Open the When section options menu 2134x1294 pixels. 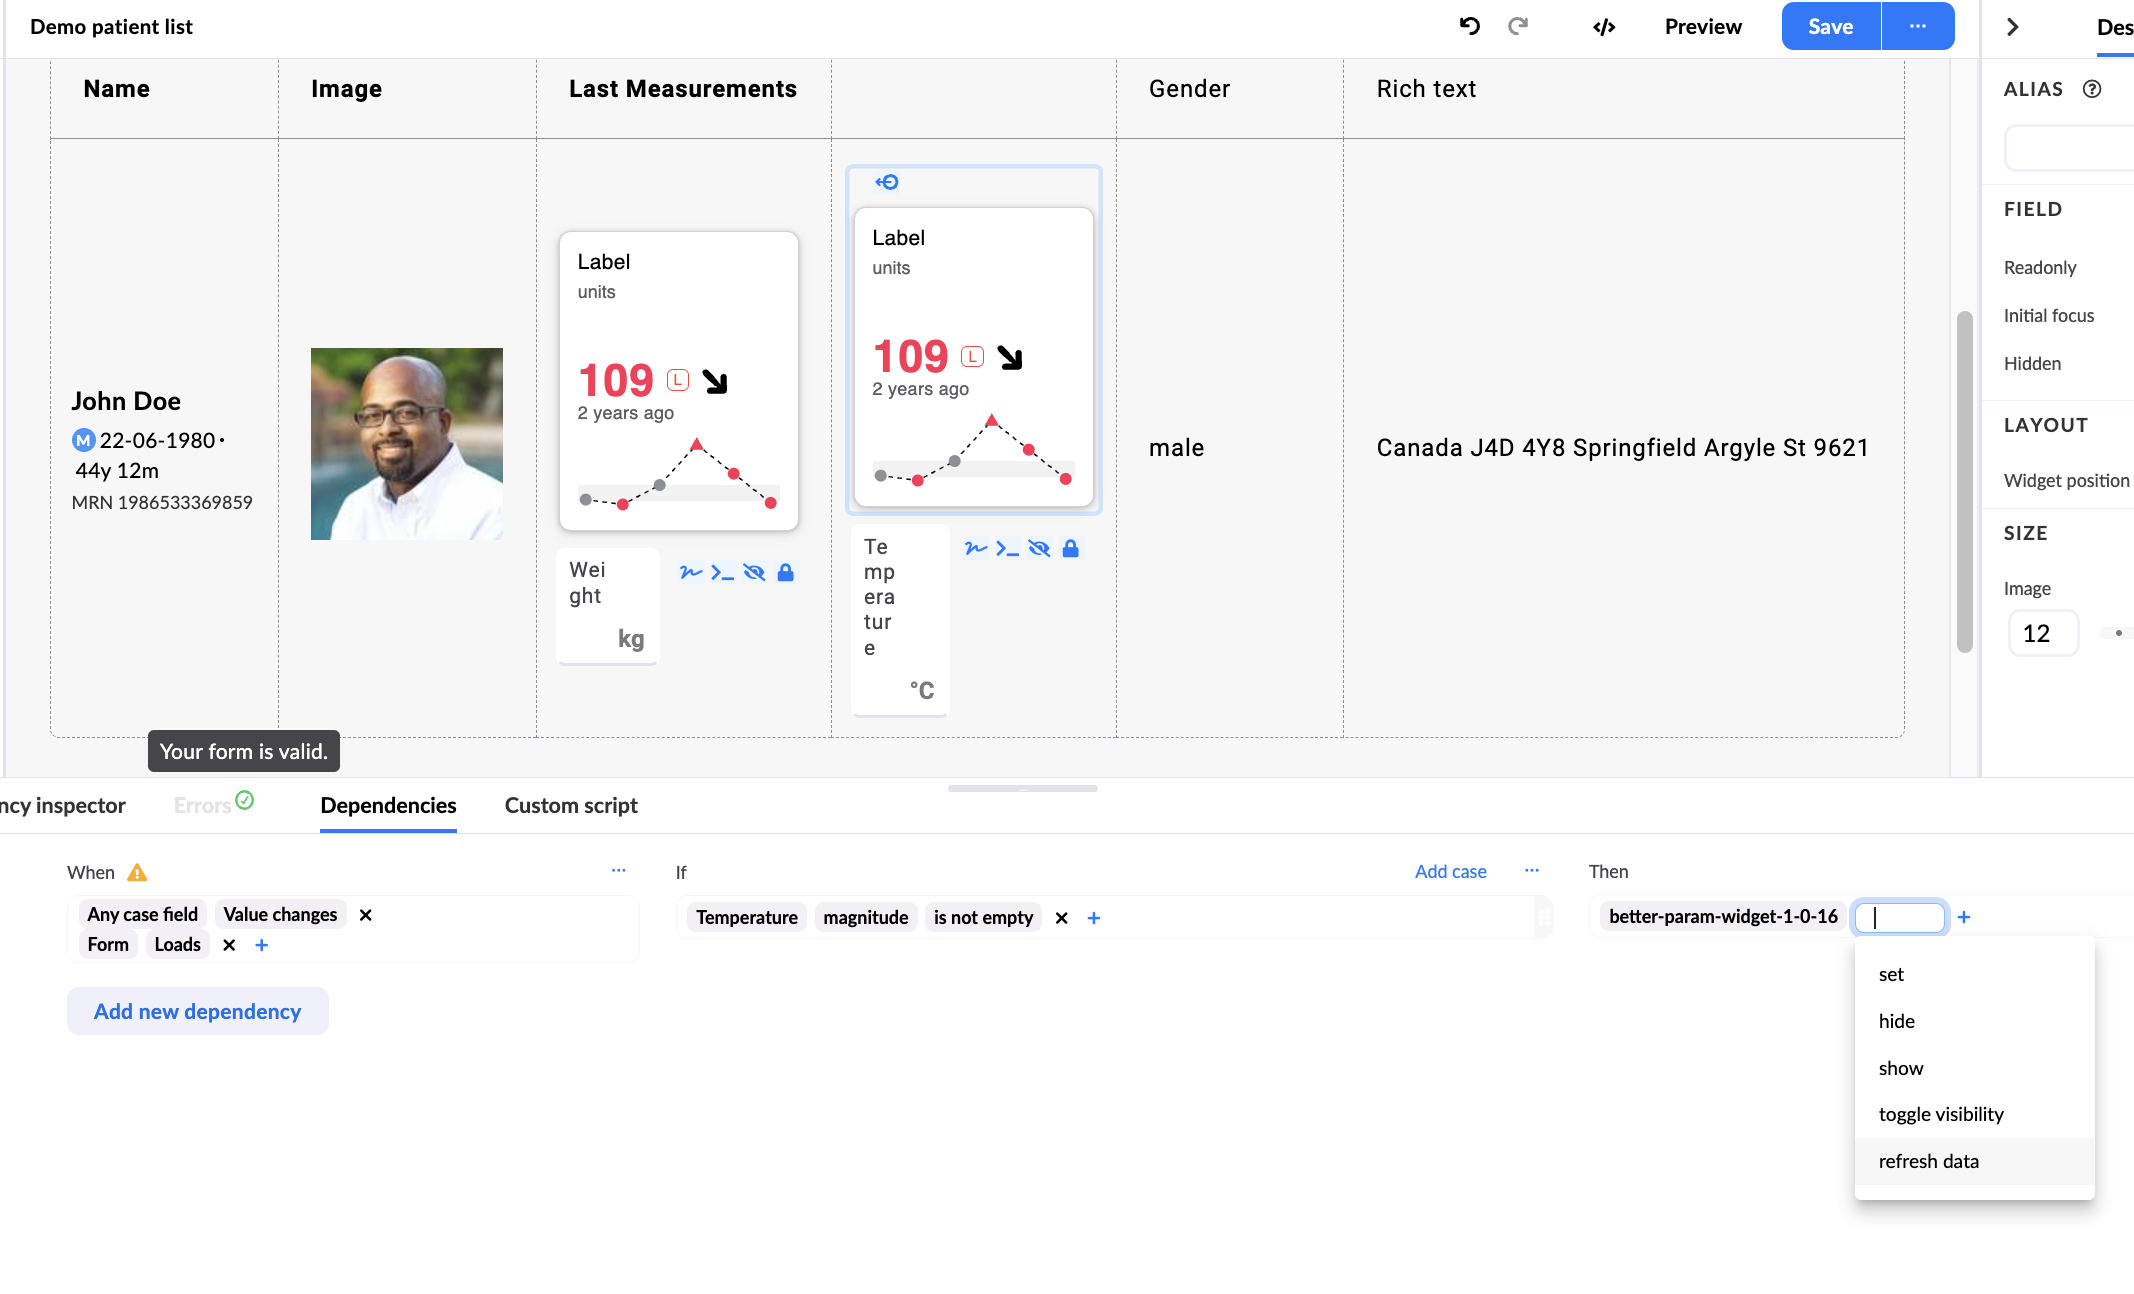point(619,871)
